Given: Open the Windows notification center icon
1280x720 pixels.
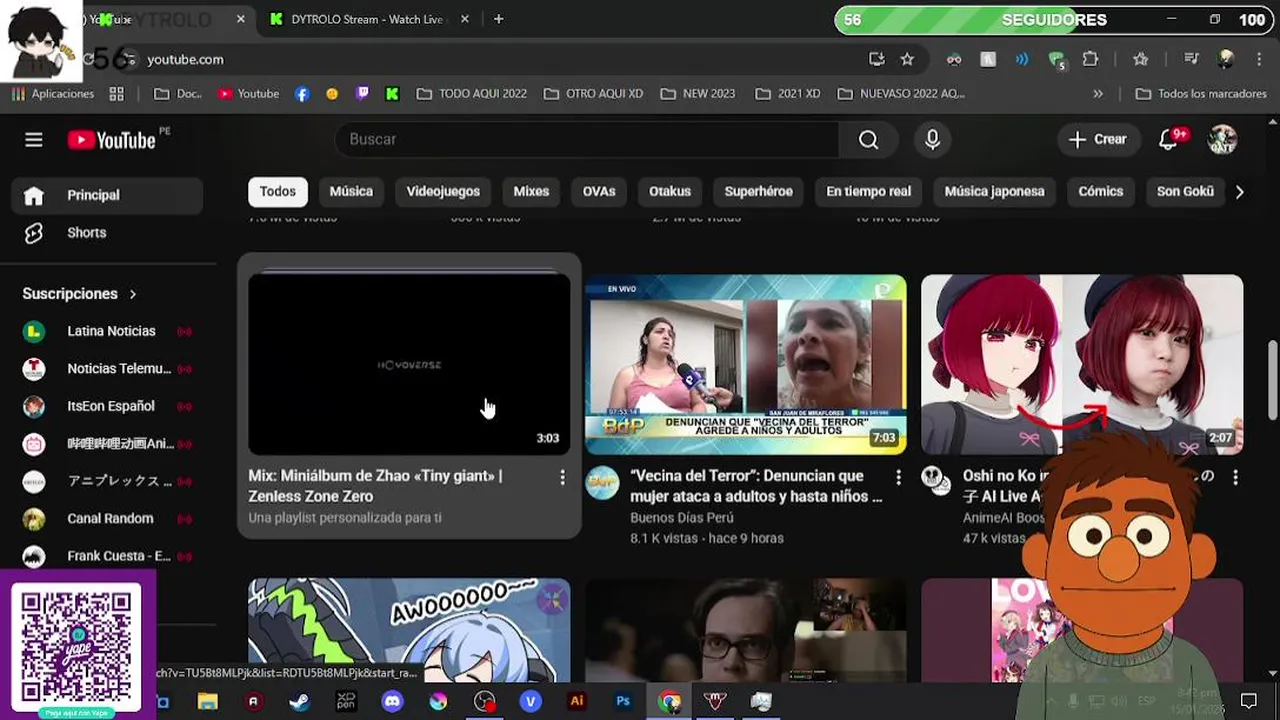Looking at the screenshot, I should click(1248, 701).
